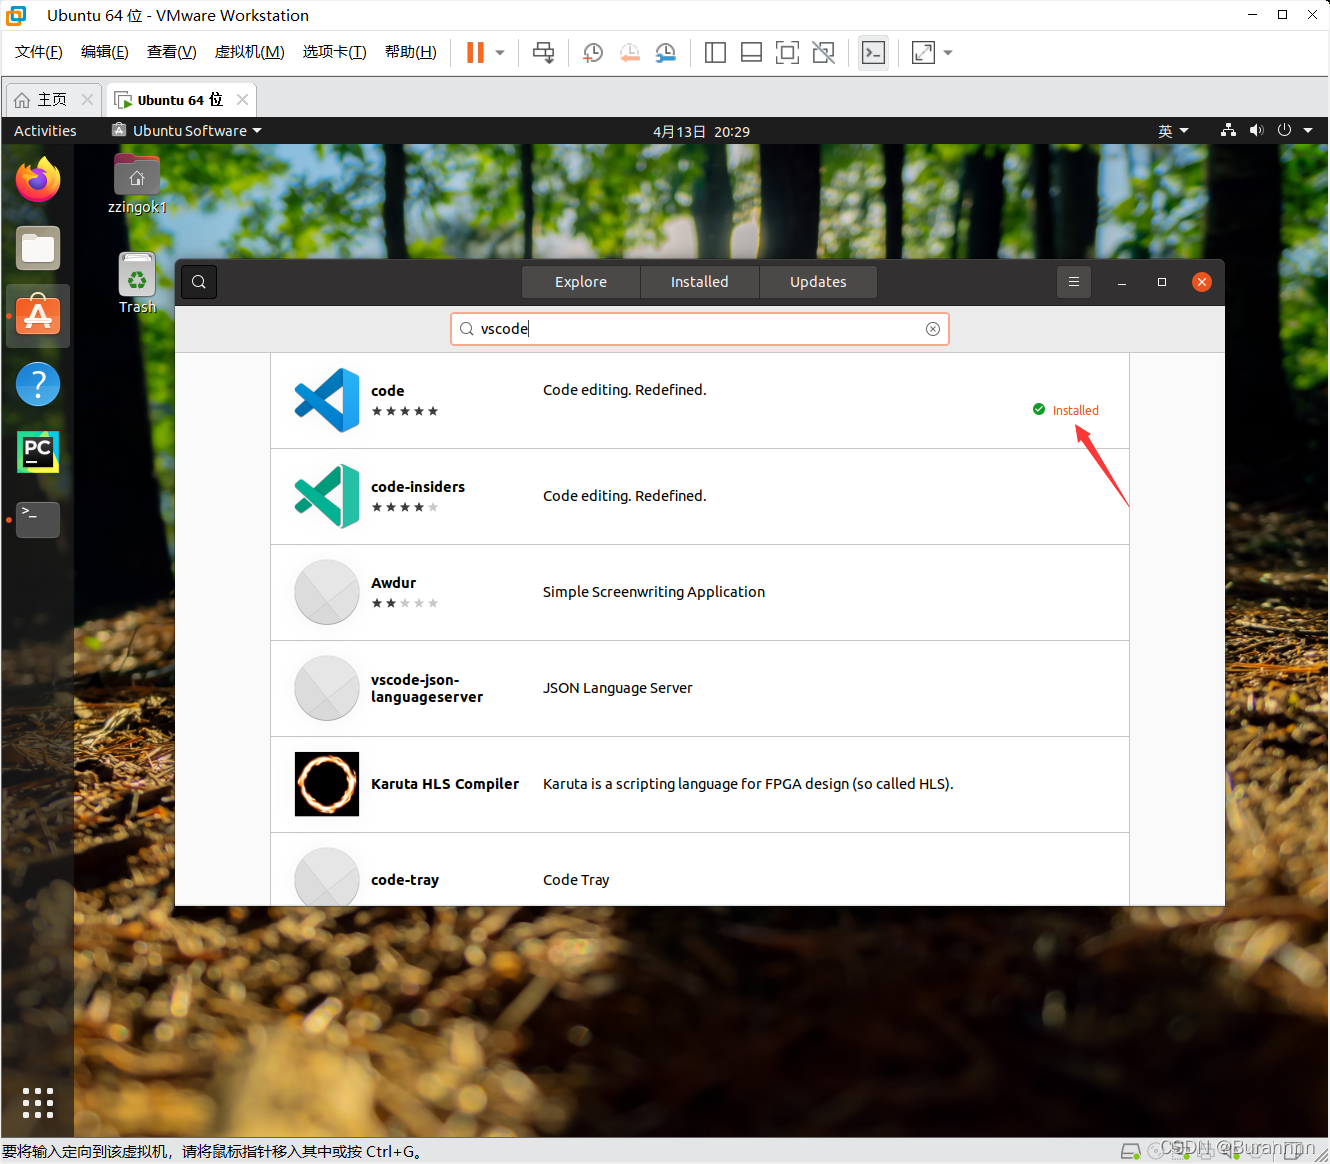Image resolution: width=1330 pixels, height=1164 pixels.
Task: Open the Trash desktop icon
Action: (137, 284)
